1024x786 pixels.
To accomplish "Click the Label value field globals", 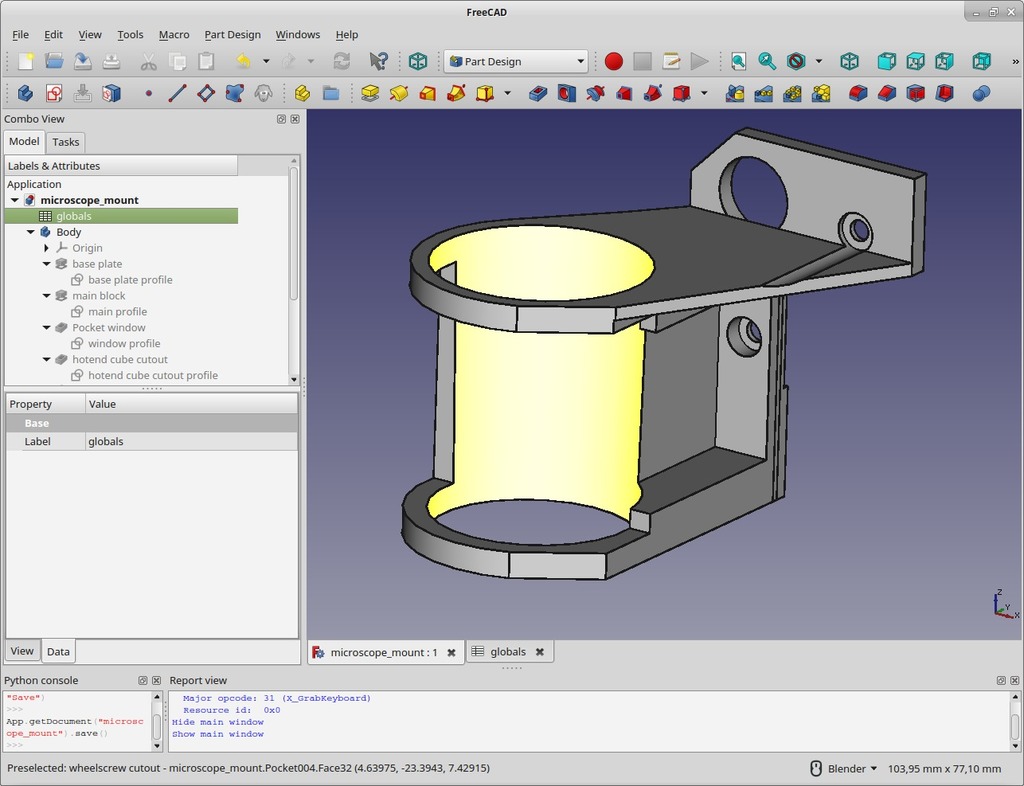I will [x=191, y=441].
